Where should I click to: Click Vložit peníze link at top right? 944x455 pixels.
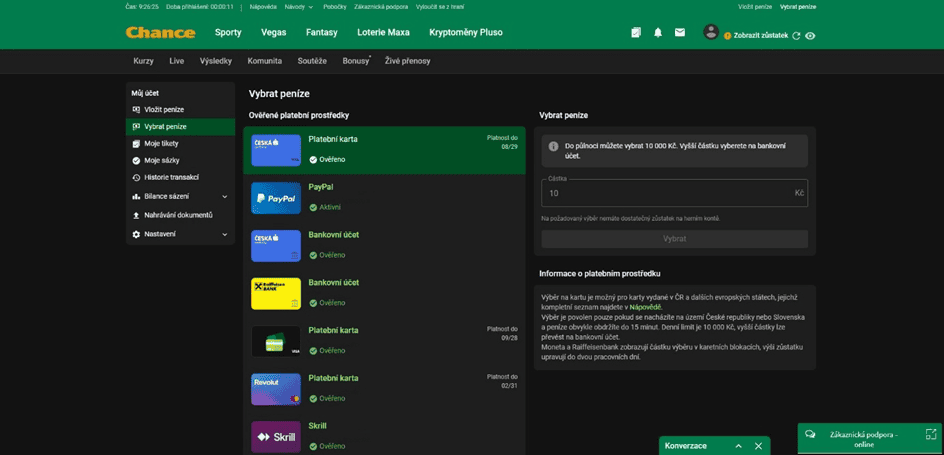[755, 7]
